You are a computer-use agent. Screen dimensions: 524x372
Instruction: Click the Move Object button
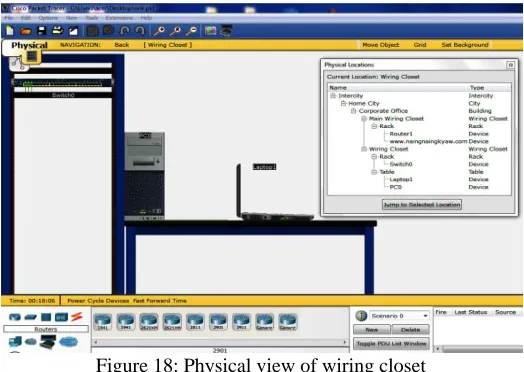pyautogui.click(x=381, y=45)
